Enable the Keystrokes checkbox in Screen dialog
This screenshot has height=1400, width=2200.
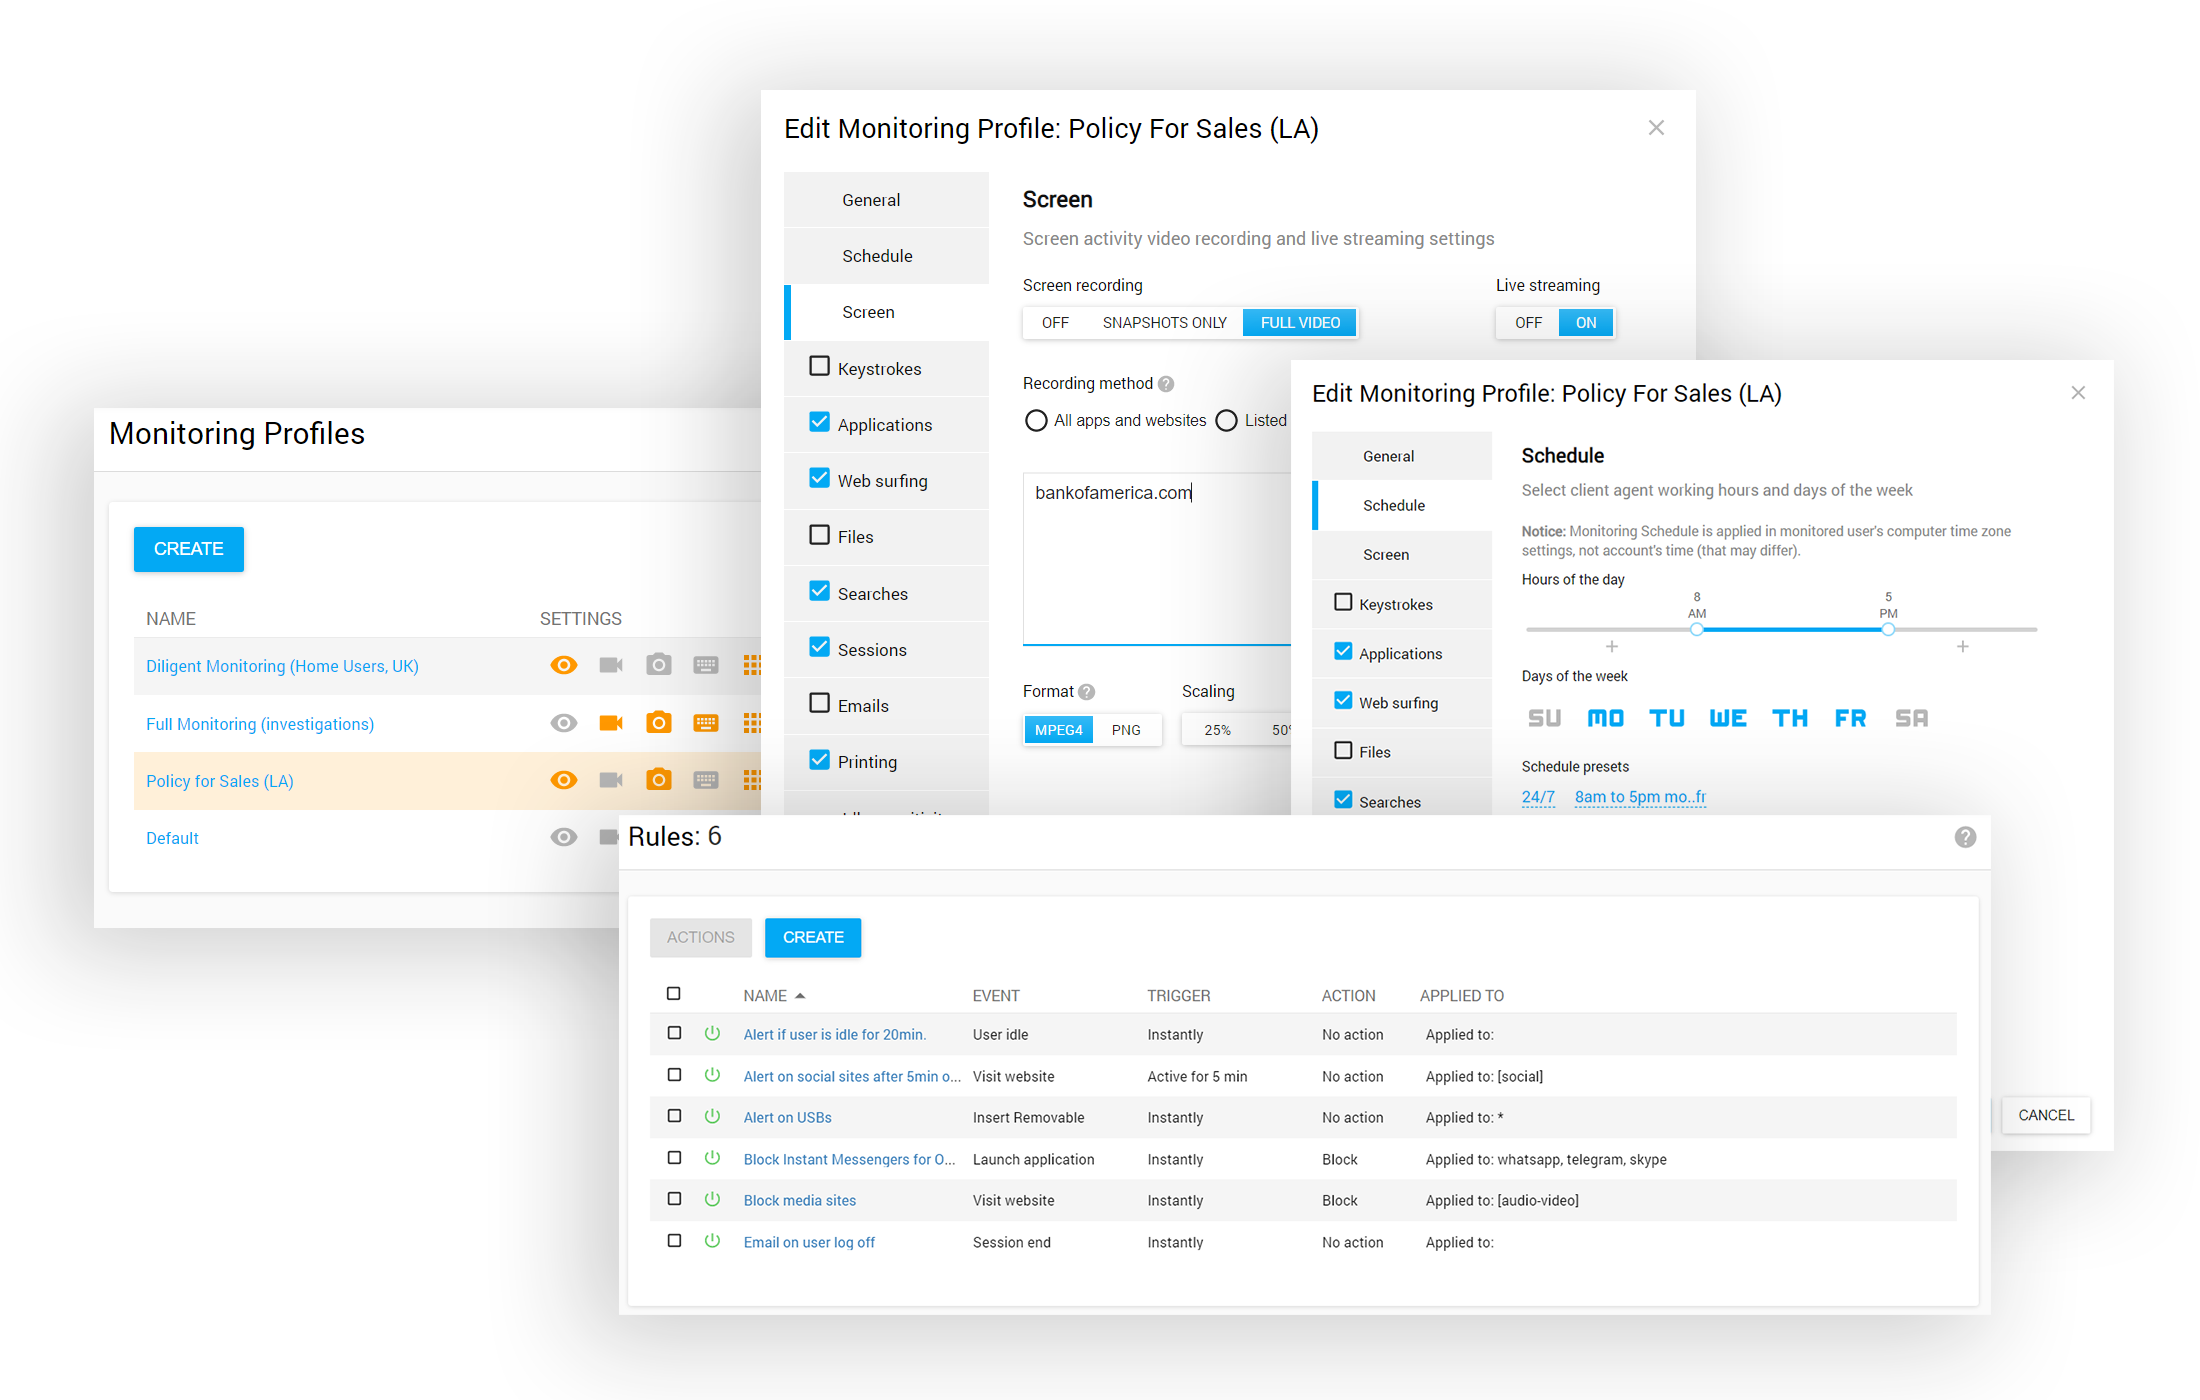point(820,367)
